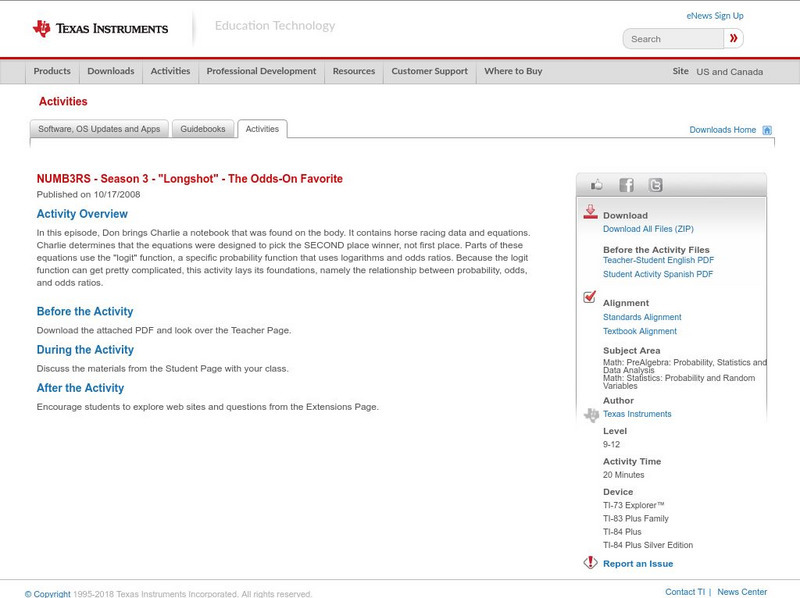800x598 pixels.
Task: Download All Files (ZIP) link
Action: pos(648,229)
